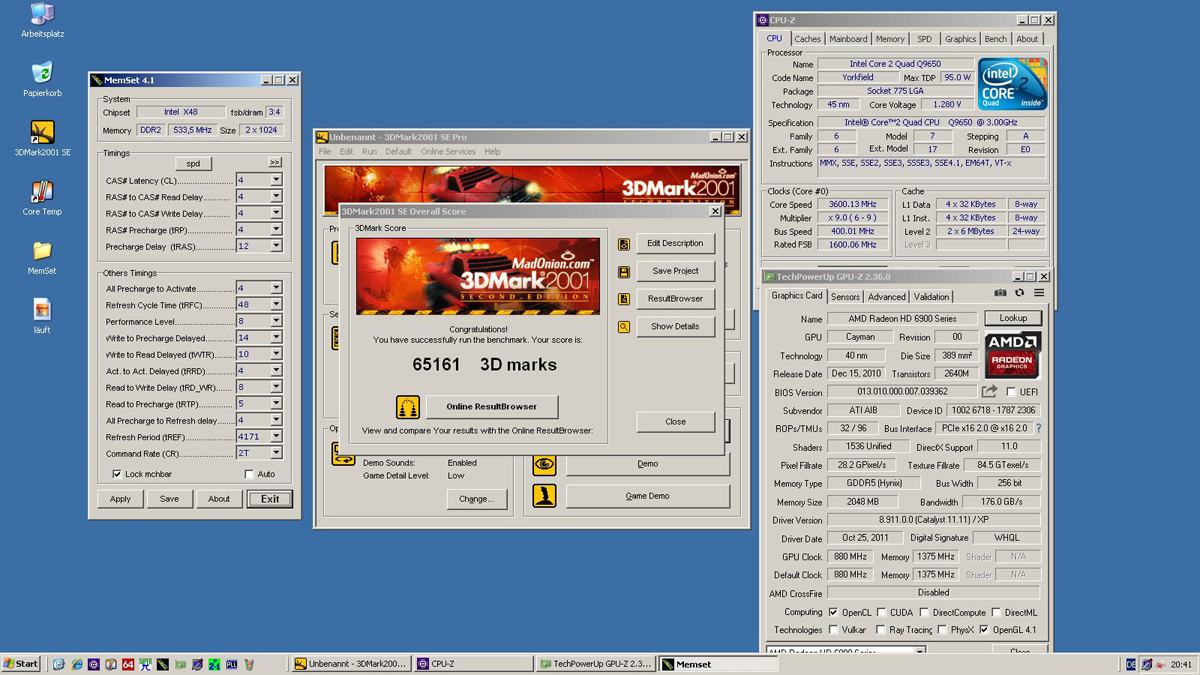Click the Bus Interface question mark icon

tap(1038, 428)
